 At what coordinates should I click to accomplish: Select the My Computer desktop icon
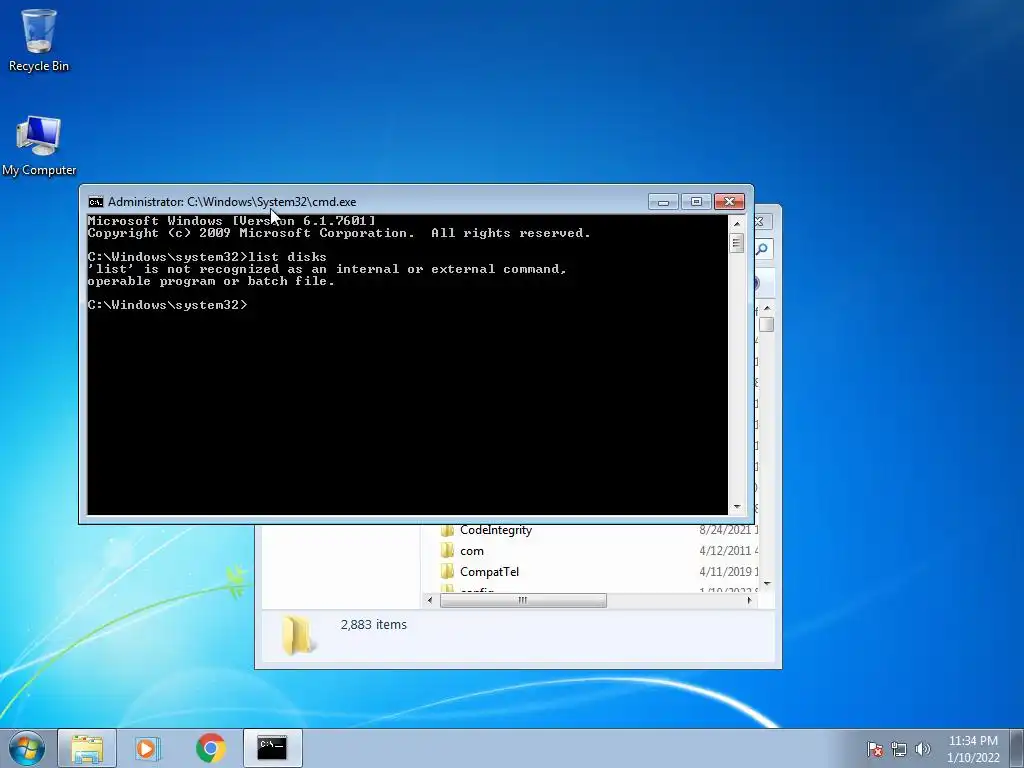pos(39,145)
